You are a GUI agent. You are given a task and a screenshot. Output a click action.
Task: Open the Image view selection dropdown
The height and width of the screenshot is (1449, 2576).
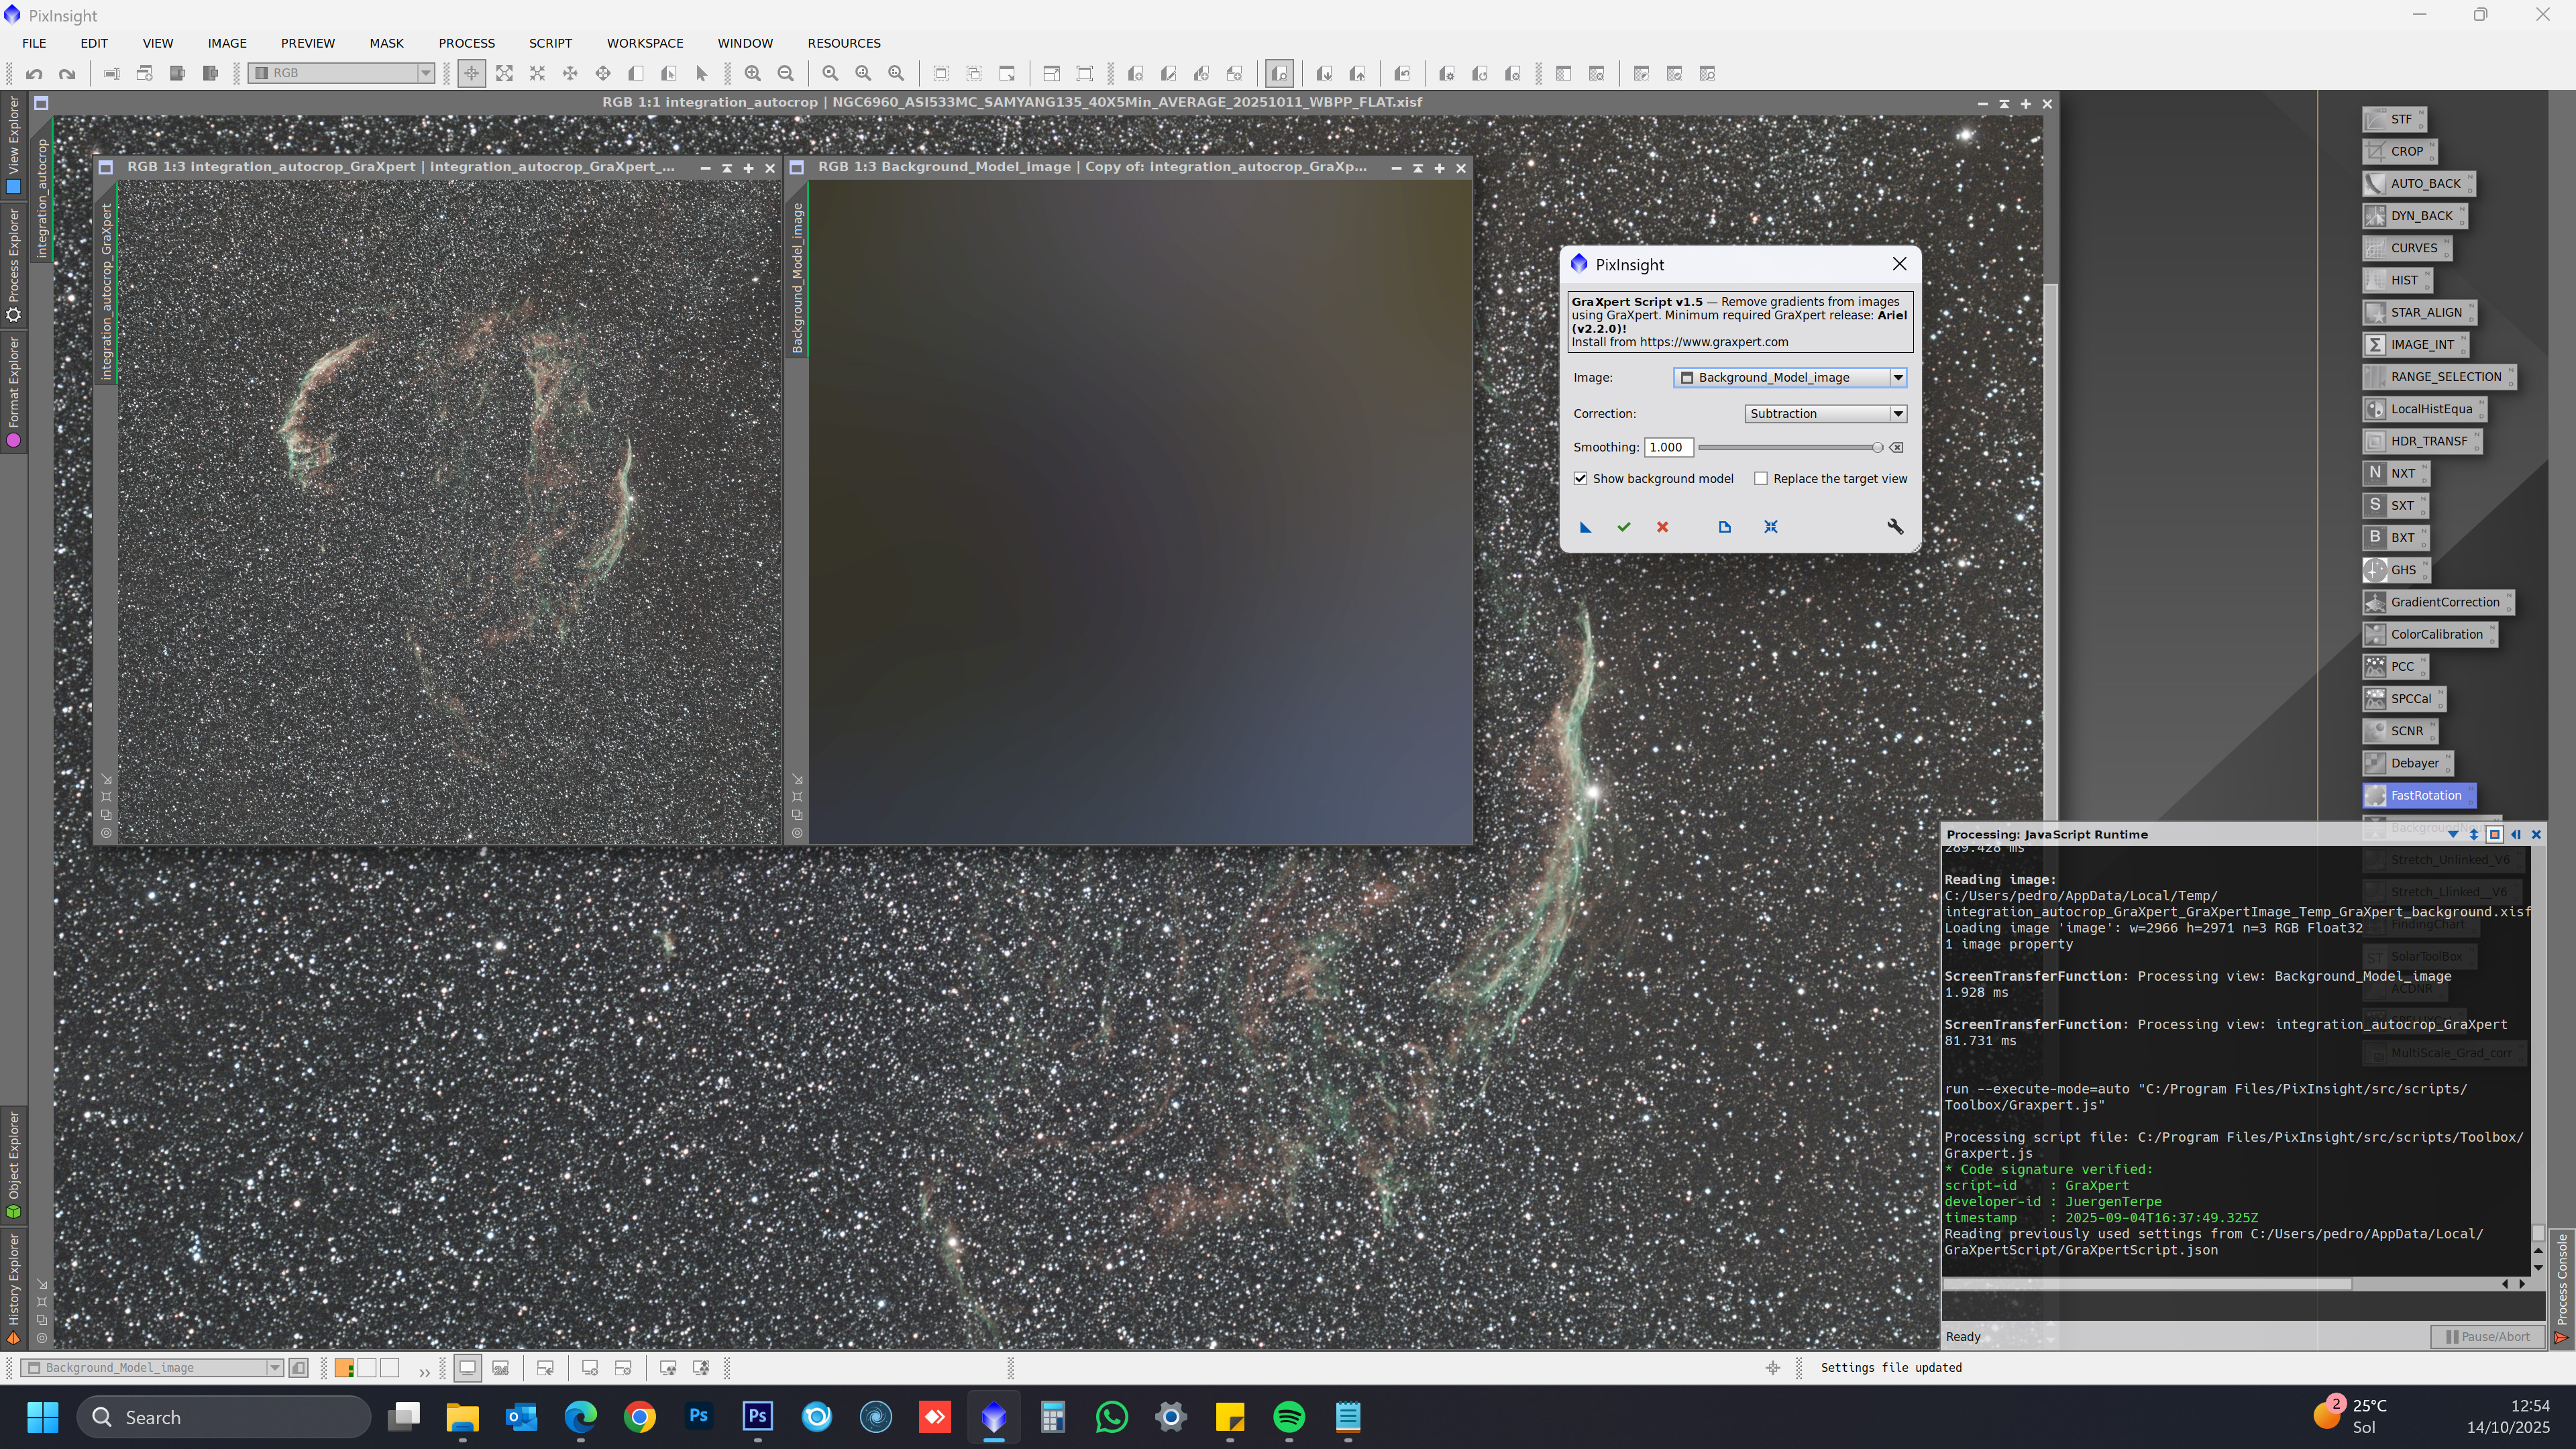[1897, 377]
